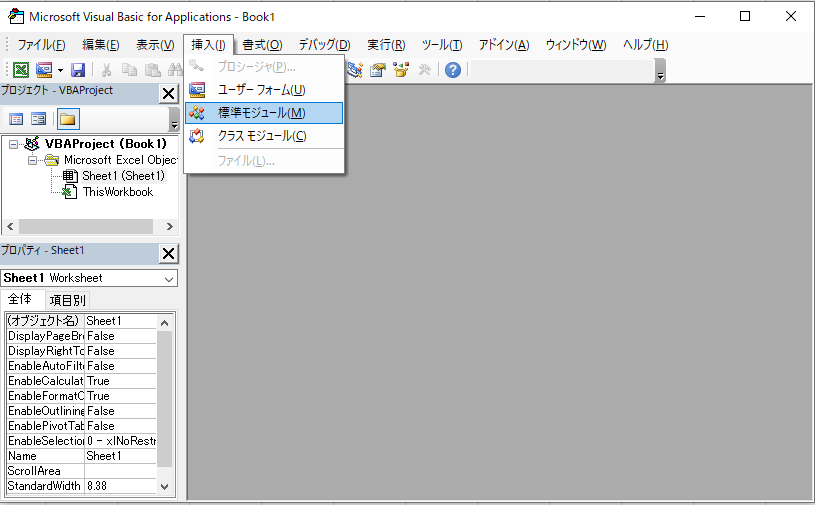Click the Find binoculars icon
Image resolution: width=815 pixels, height=505 pixels.
tap(175, 70)
